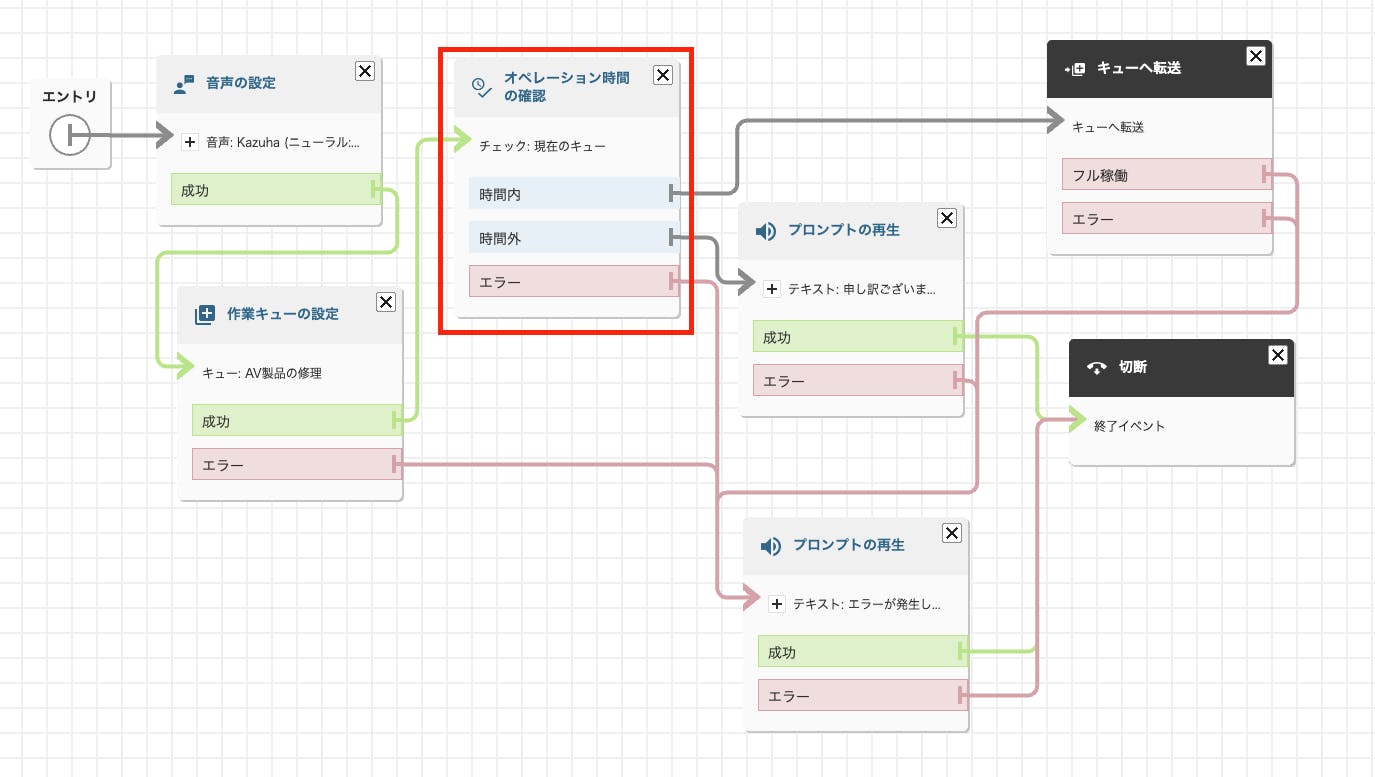Close the 作業キューの設定 block
This screenshot has height=777, width=1375.
pos(386,301)
